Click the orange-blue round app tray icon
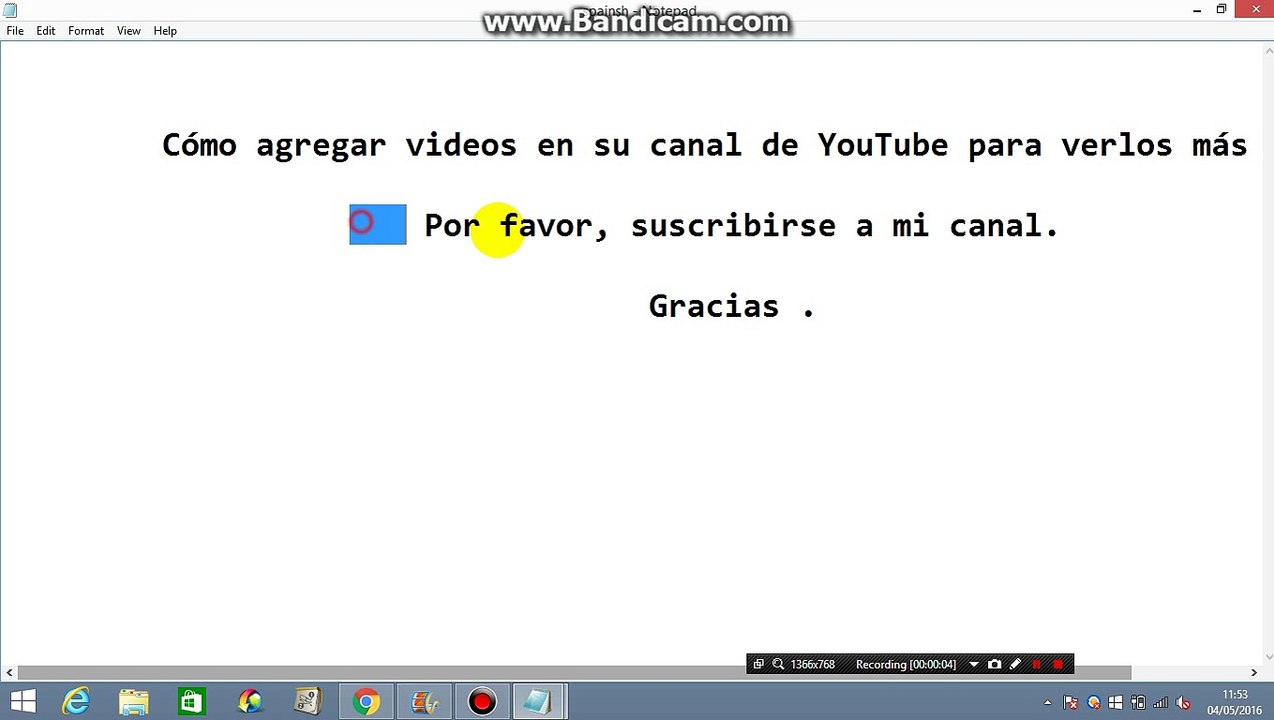The width and height of the screenshot is (1274, 720). pos(1094,703)
